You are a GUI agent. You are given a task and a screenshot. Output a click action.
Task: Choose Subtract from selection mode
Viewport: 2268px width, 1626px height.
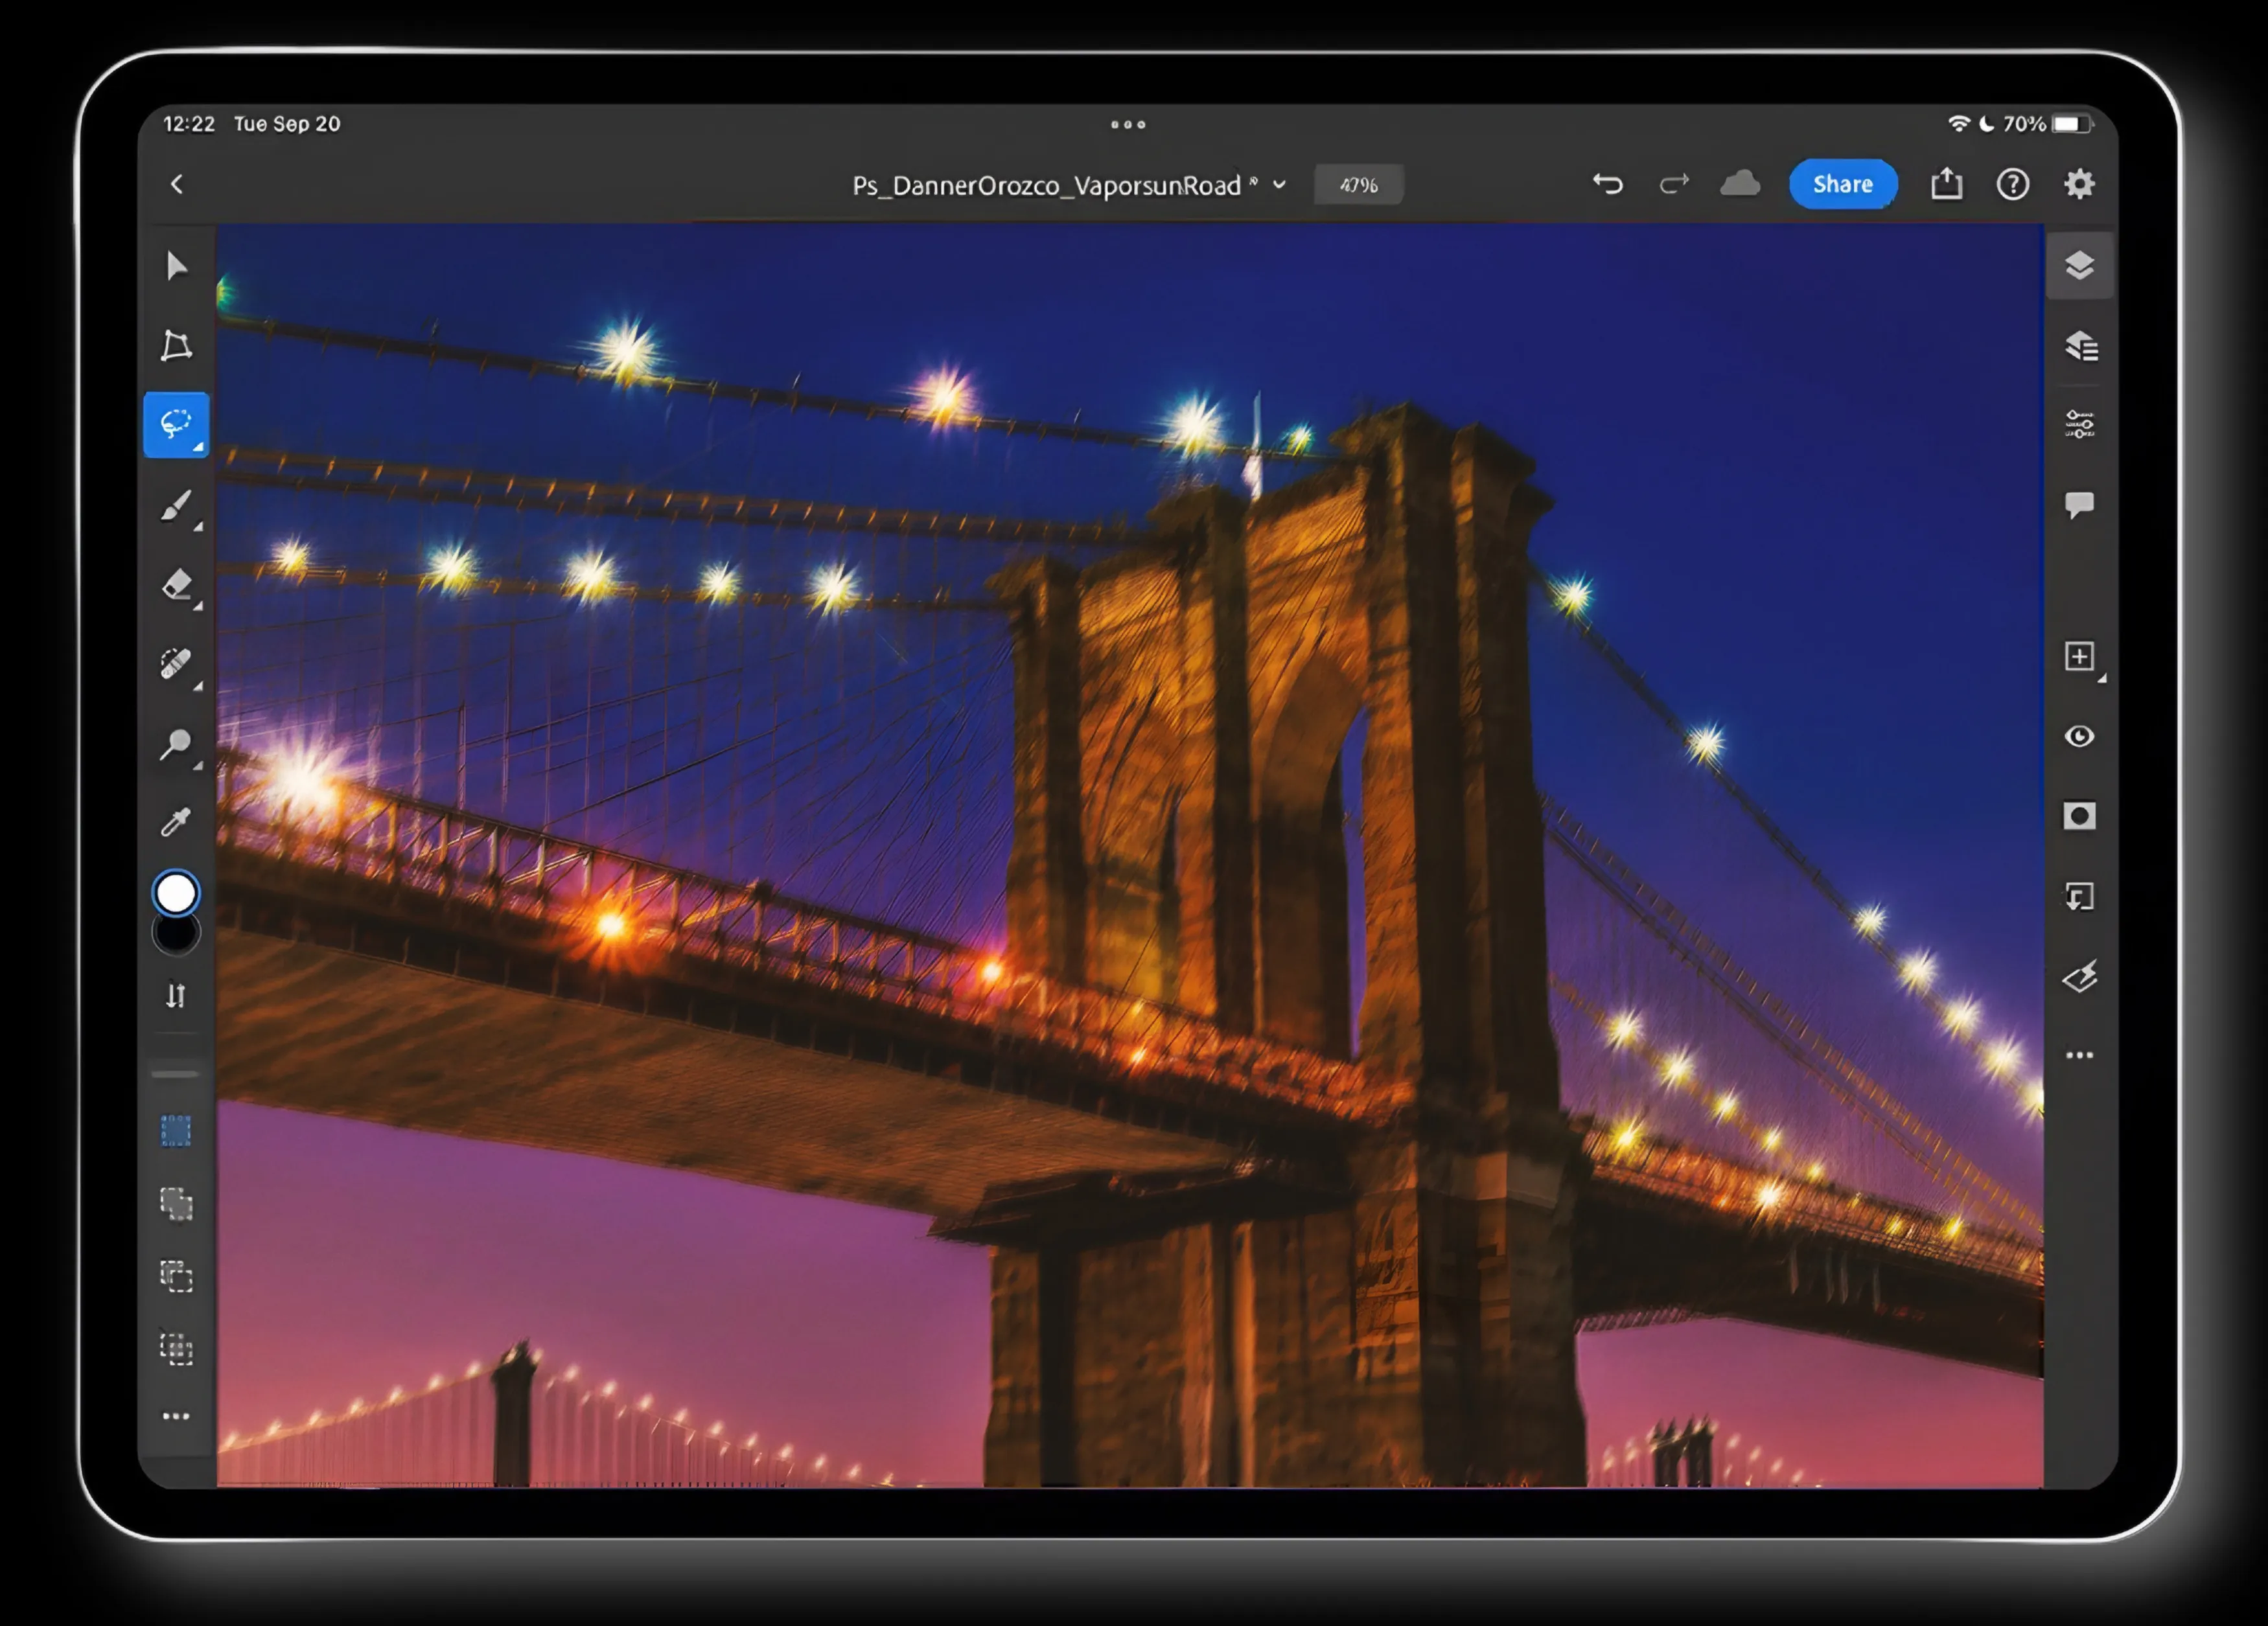click(176, 1277)
